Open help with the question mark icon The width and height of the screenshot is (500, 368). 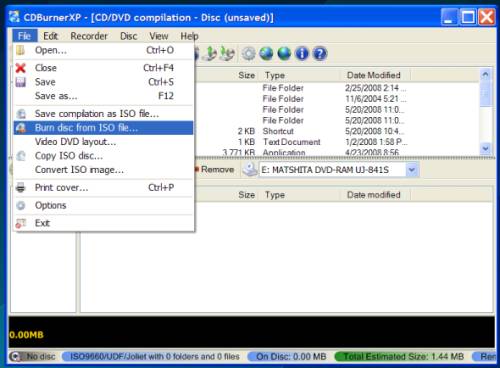point(320,53)
